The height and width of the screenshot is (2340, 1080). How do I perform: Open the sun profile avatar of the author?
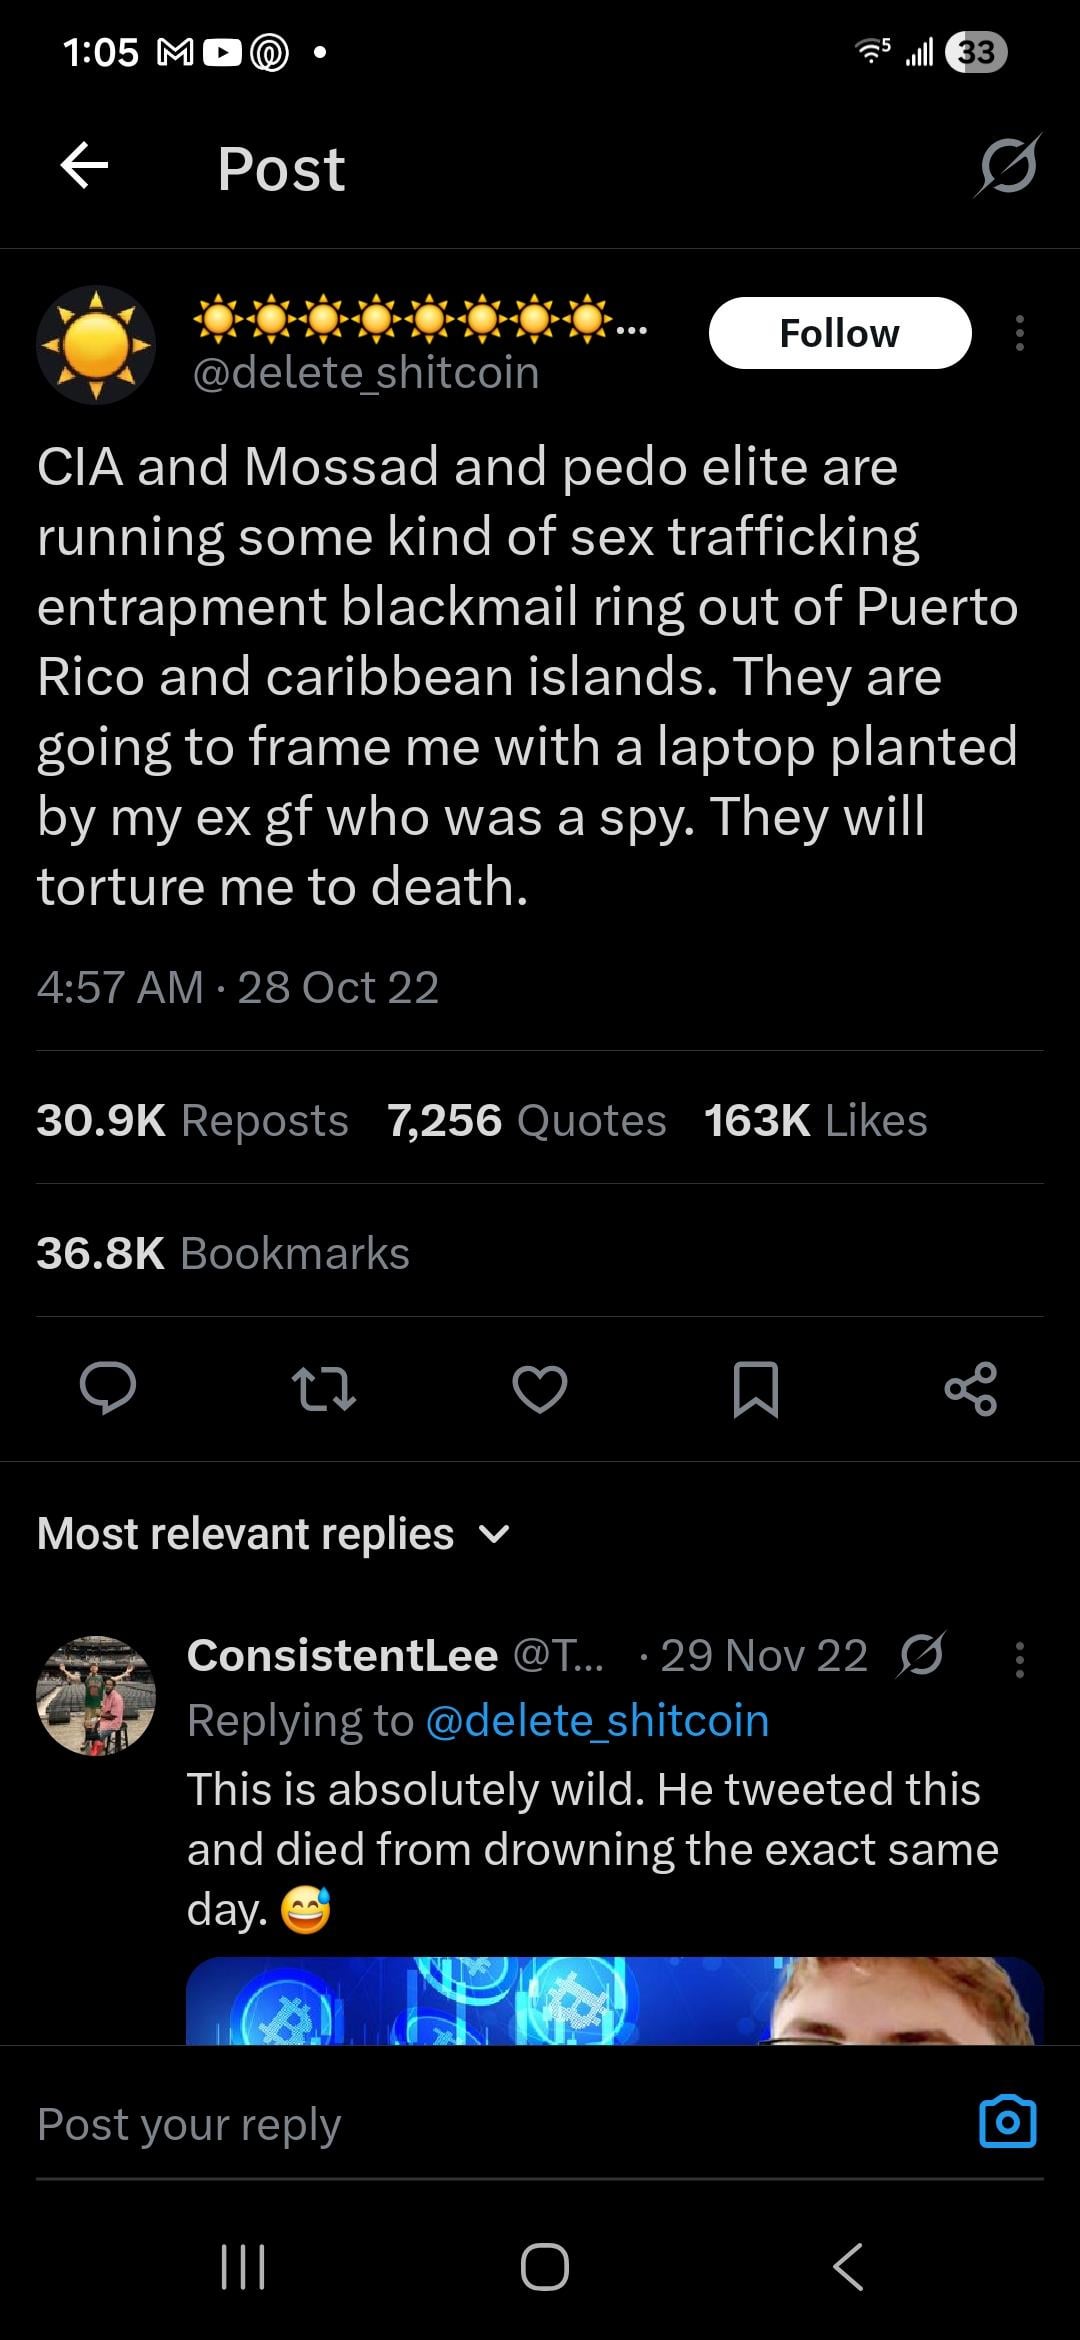(x=96, y=345)
